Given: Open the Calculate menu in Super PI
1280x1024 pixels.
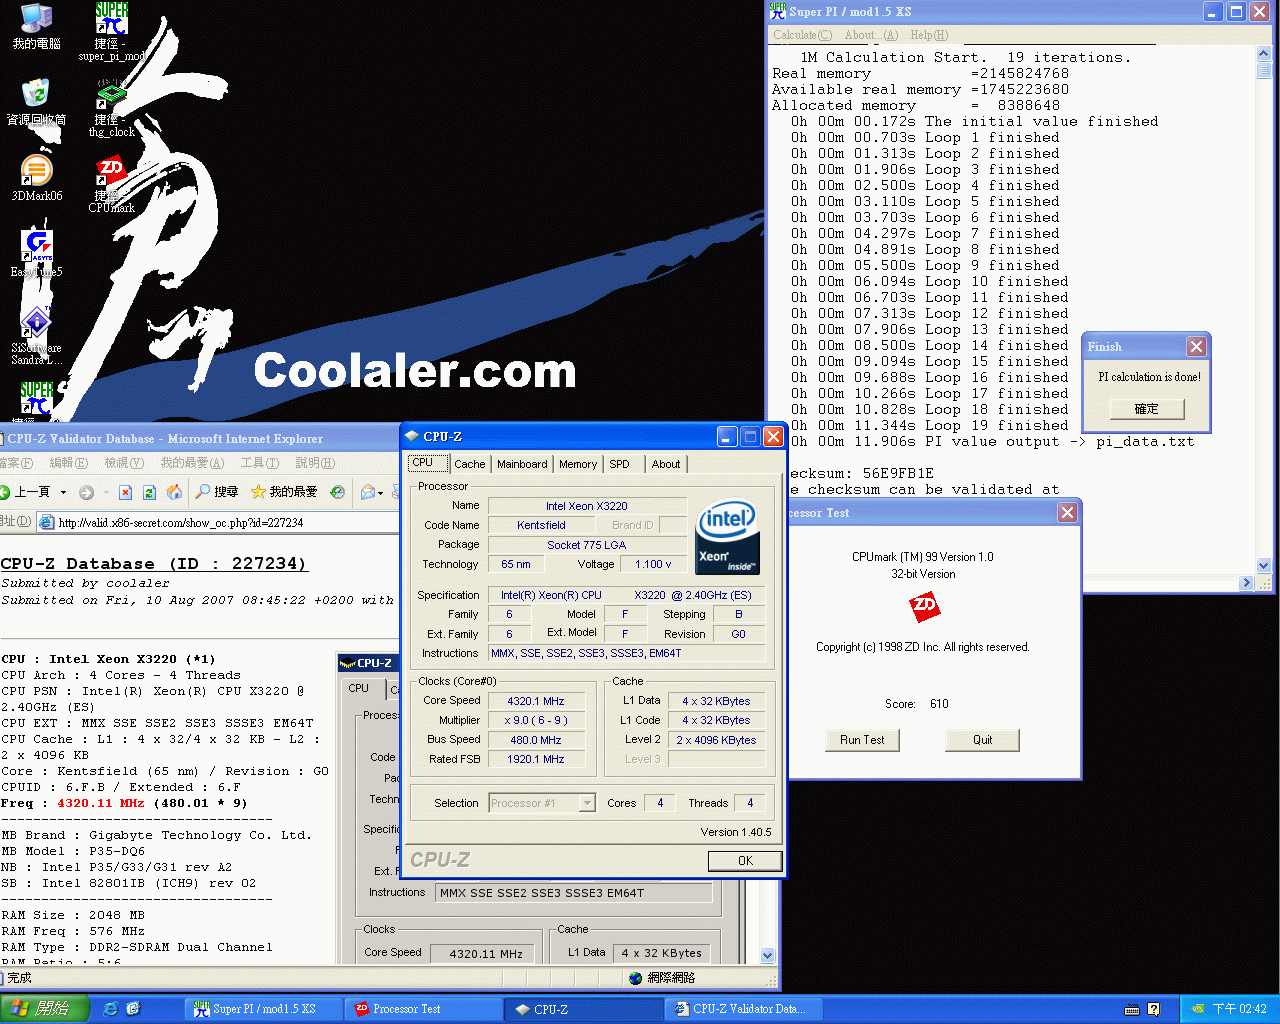Looking at the screenshot, I should 802,35.
